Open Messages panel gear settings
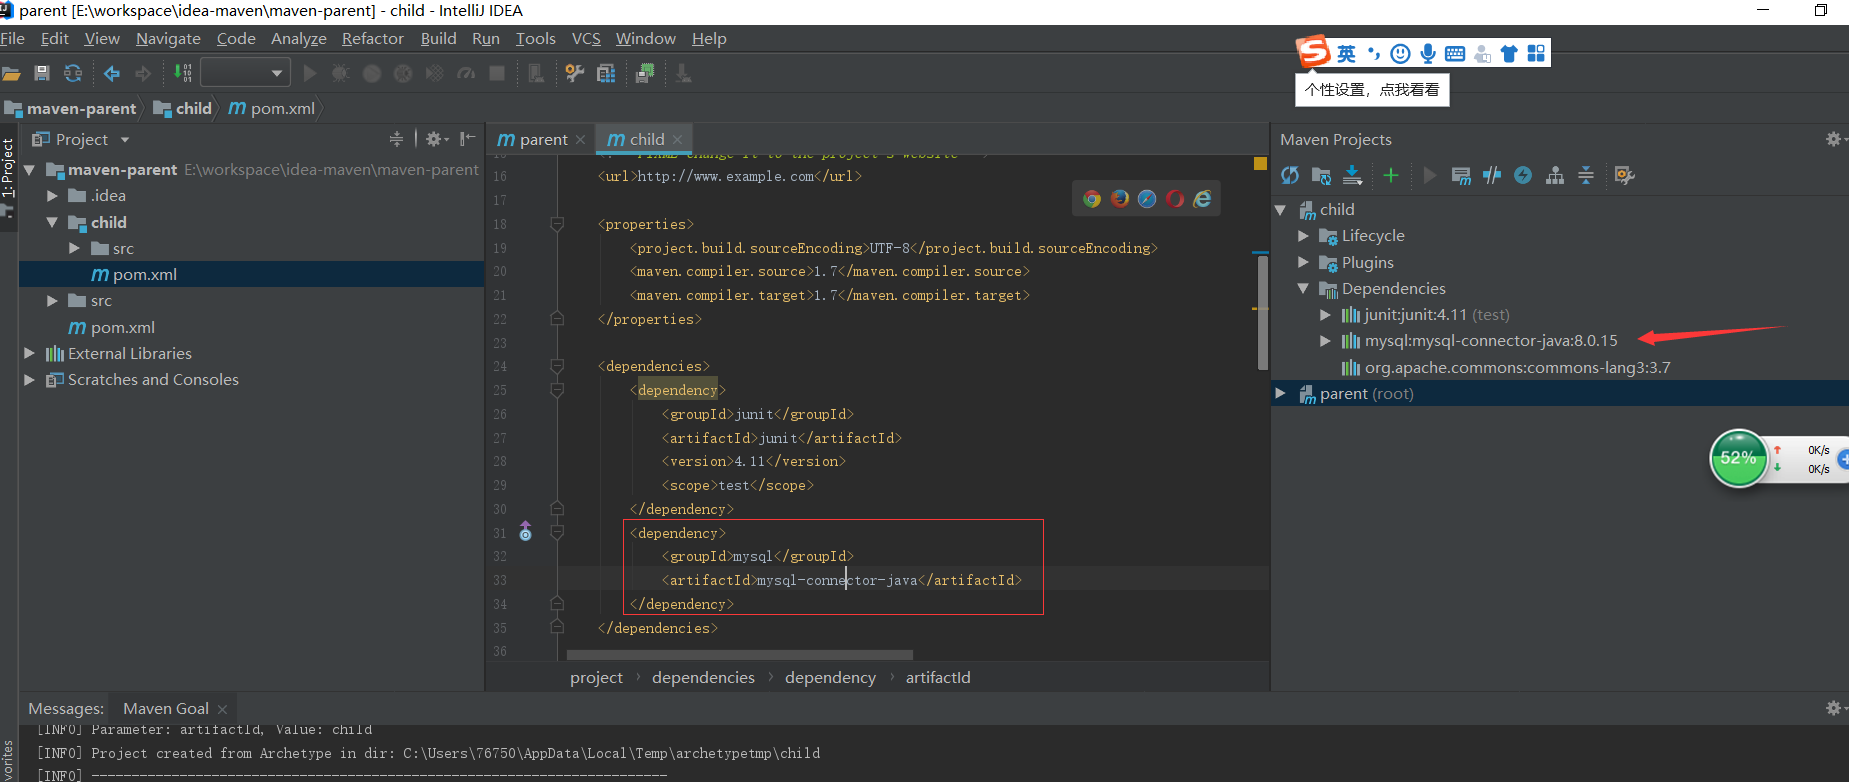1849x782 pixels. 1834,708
